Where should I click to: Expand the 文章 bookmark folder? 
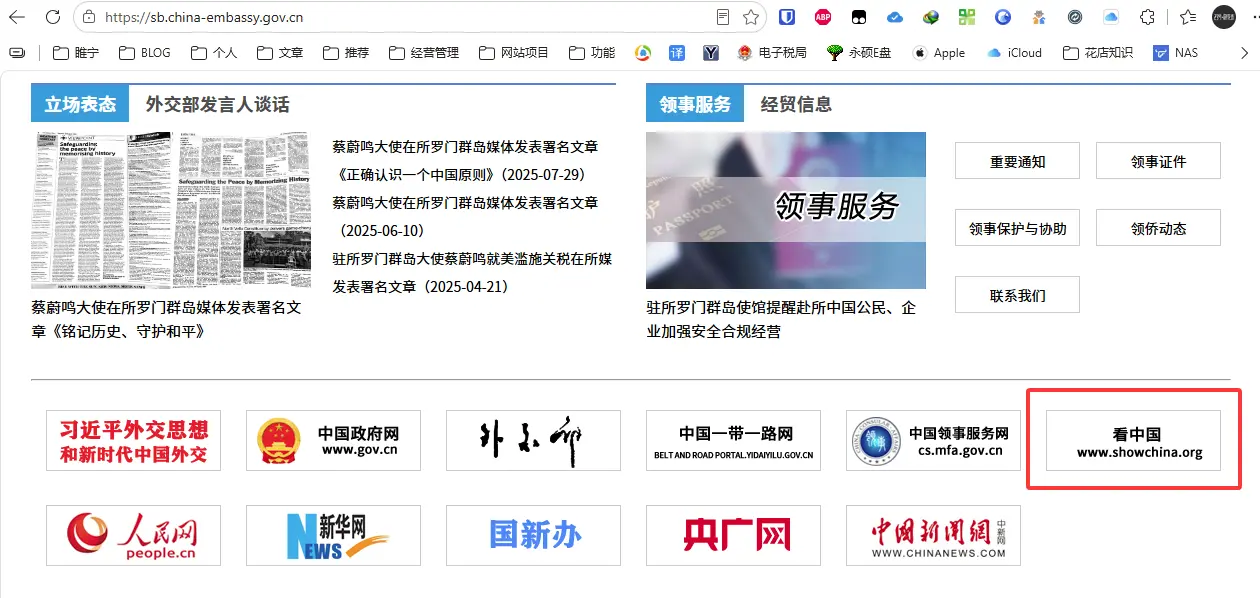[280, 52]
